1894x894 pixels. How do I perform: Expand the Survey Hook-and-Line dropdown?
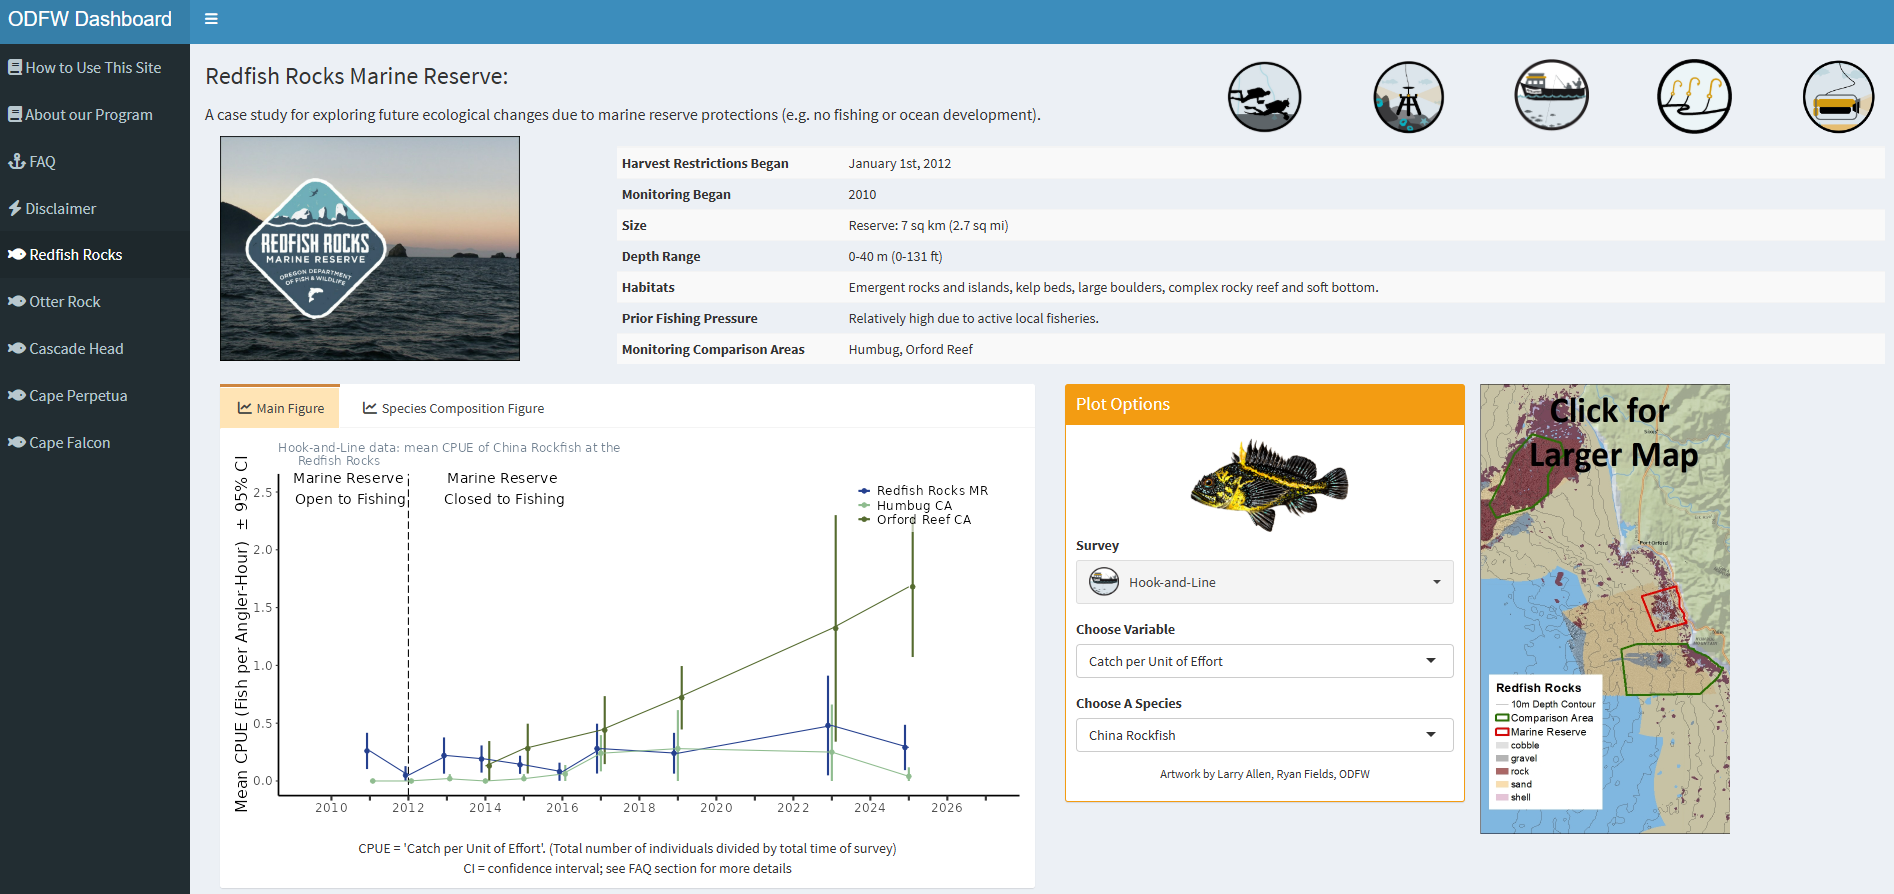(x=1264, y=582)
